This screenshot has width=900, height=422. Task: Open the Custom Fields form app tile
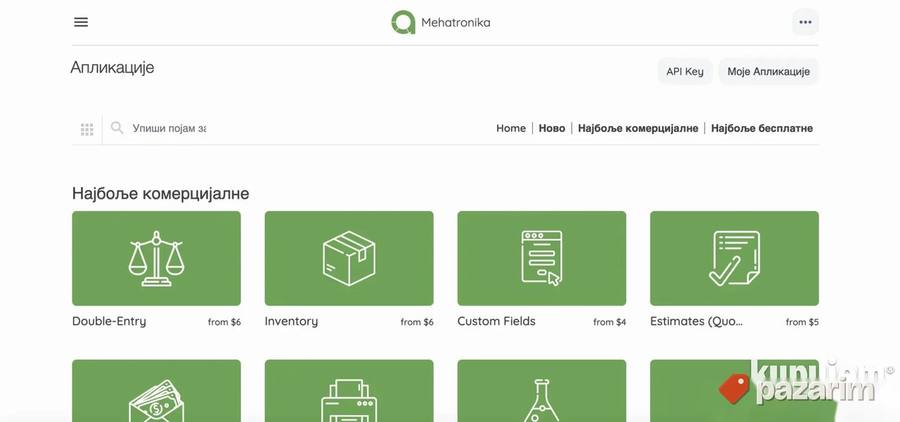(541, 258)
